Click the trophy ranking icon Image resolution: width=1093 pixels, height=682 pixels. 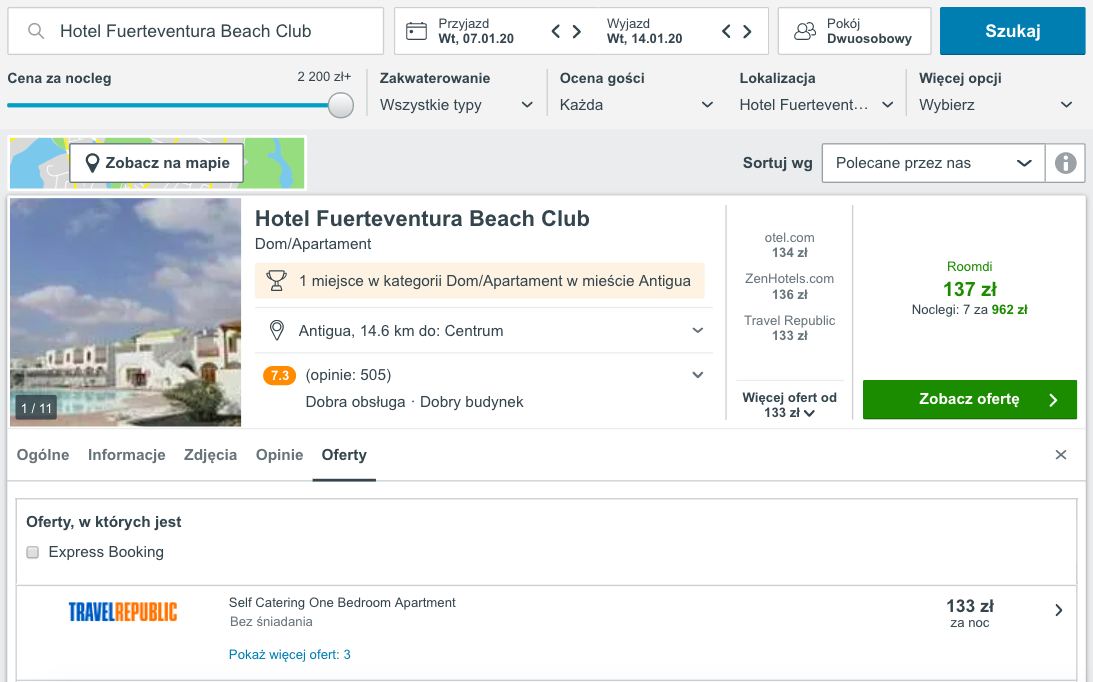pyautogui.click(x=276, y=280)
